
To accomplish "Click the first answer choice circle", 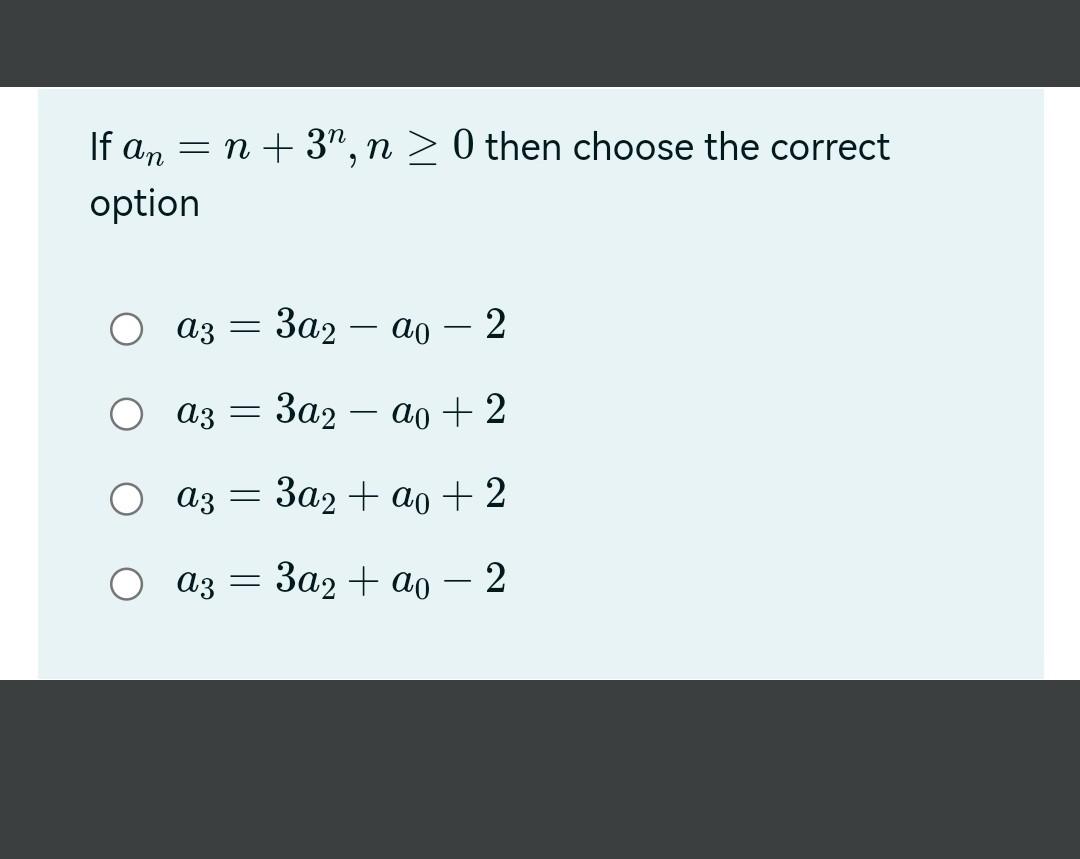I will (x=126, y=327).
